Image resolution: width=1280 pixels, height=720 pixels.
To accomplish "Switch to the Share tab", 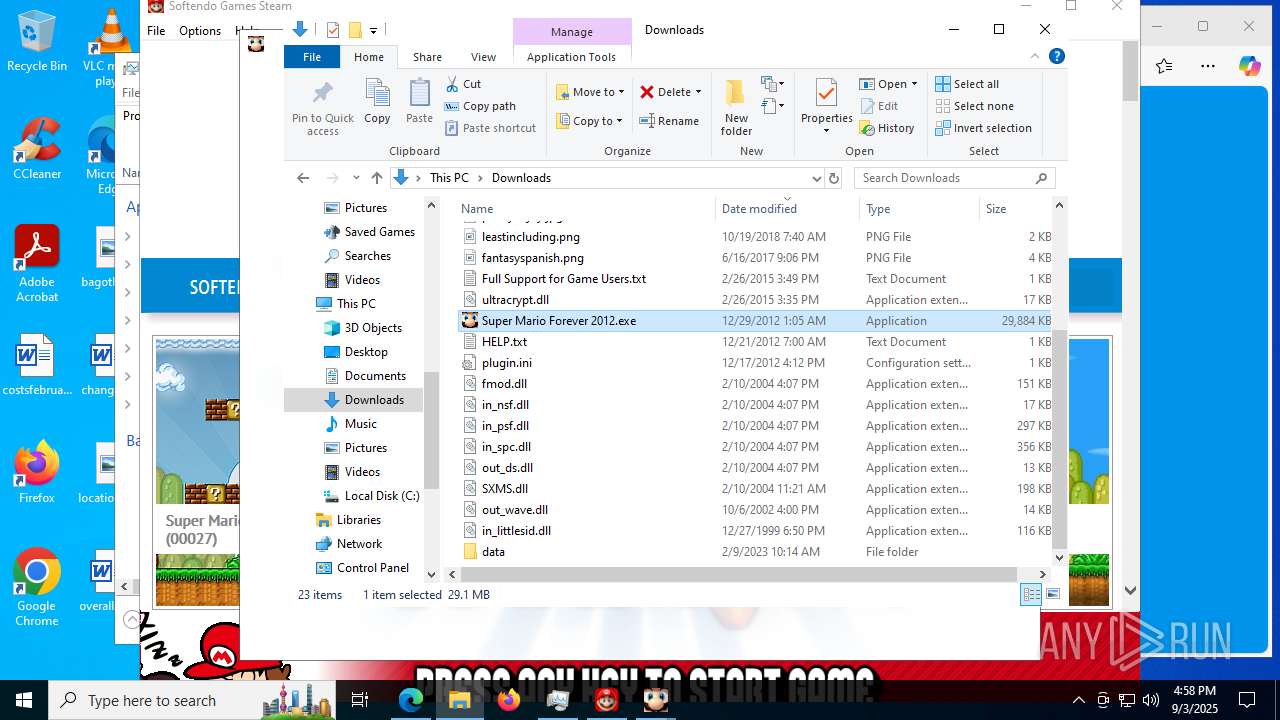I will coord(427,57).
